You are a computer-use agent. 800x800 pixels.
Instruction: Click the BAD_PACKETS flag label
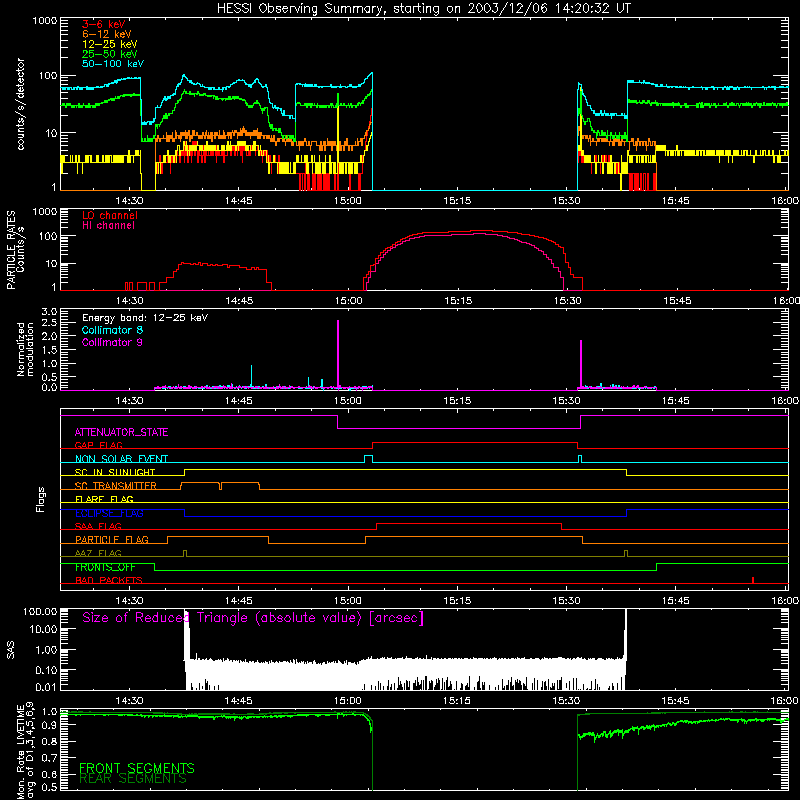[x=109, y=580]
